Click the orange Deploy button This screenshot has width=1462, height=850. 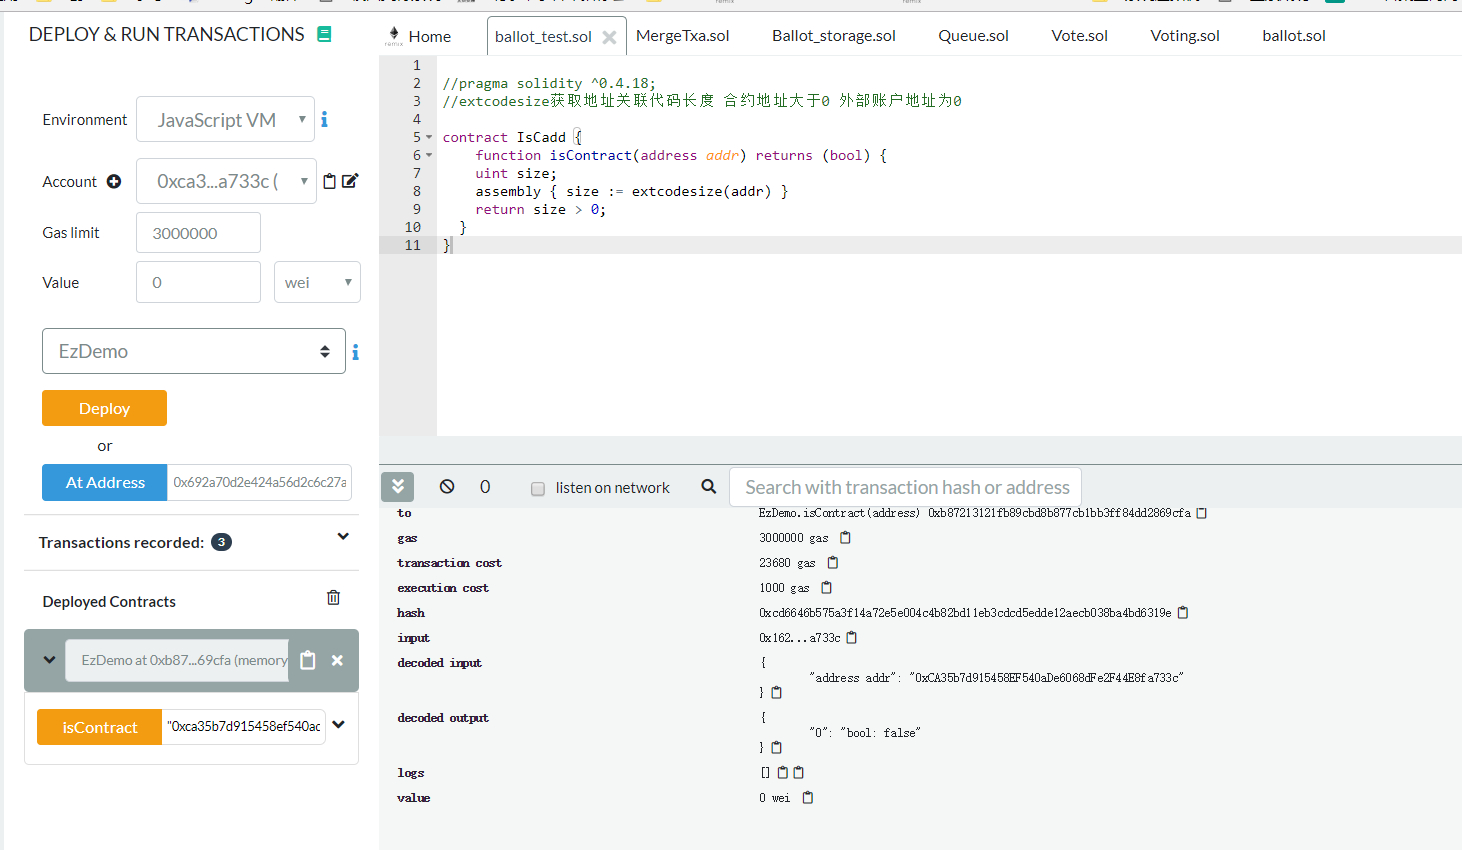[104, 408]
